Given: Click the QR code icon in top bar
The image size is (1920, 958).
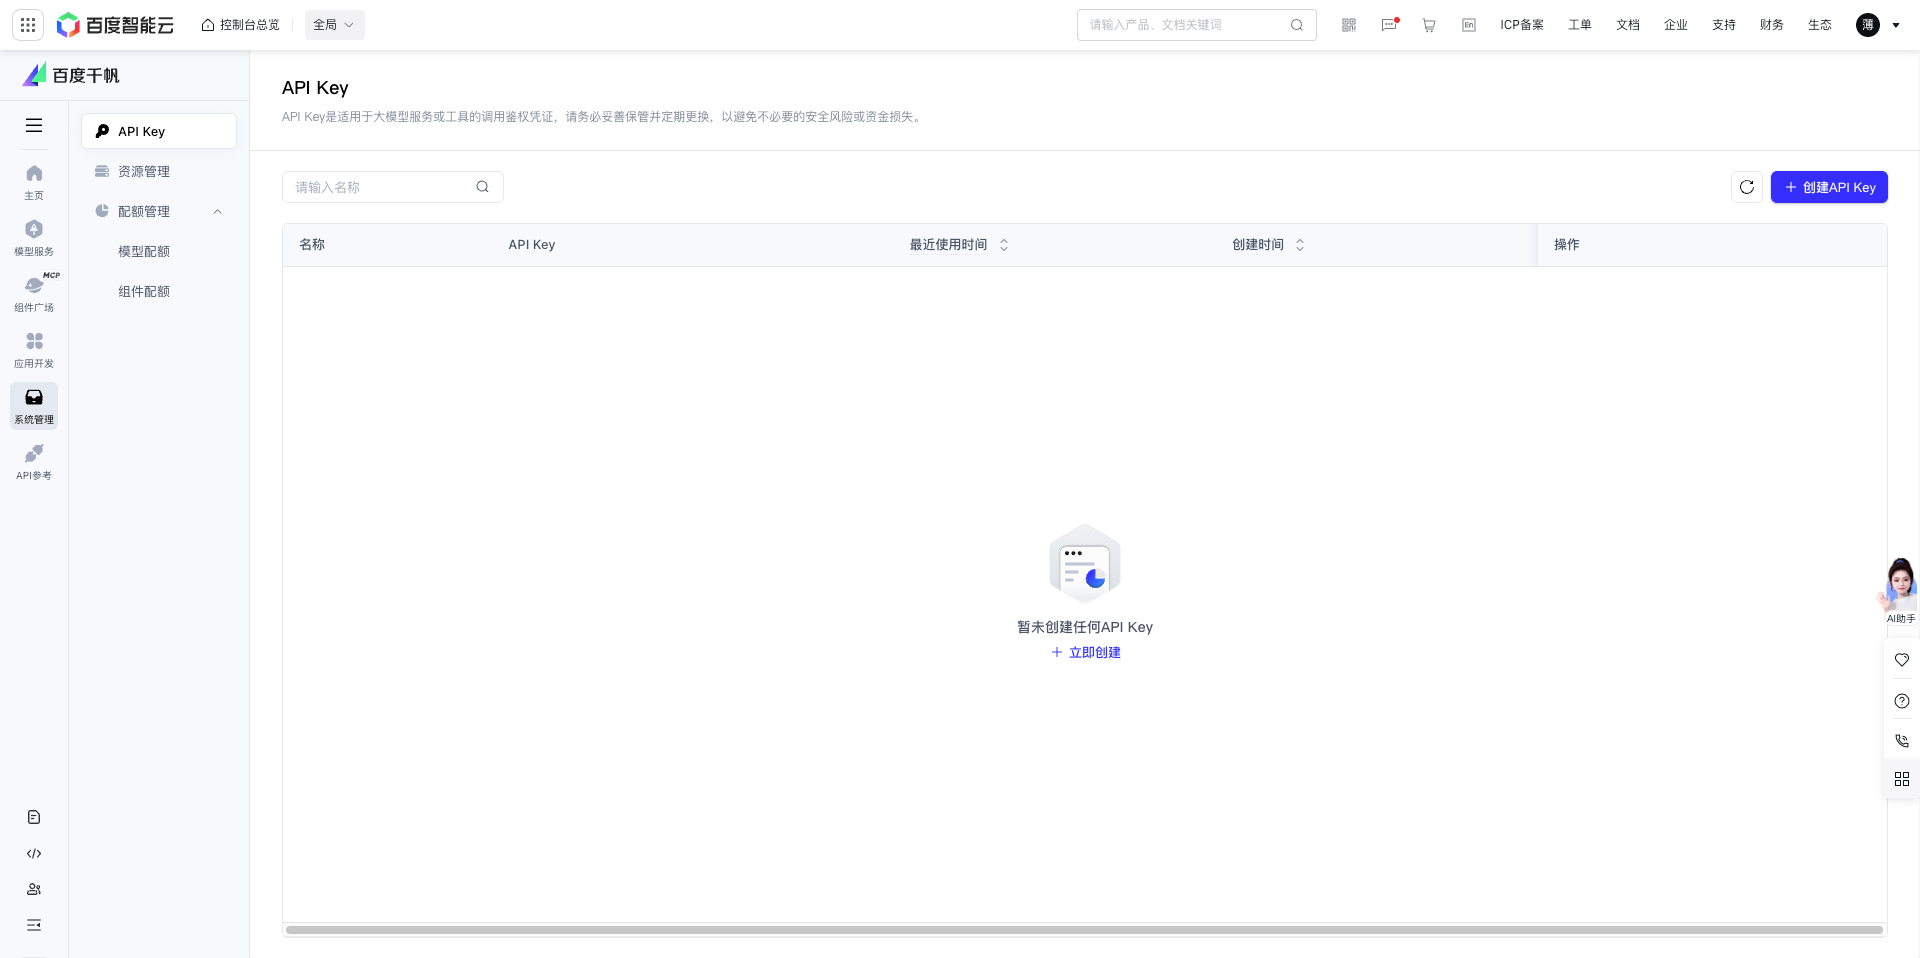Looking at the screenshot, I should (1349, 25).
